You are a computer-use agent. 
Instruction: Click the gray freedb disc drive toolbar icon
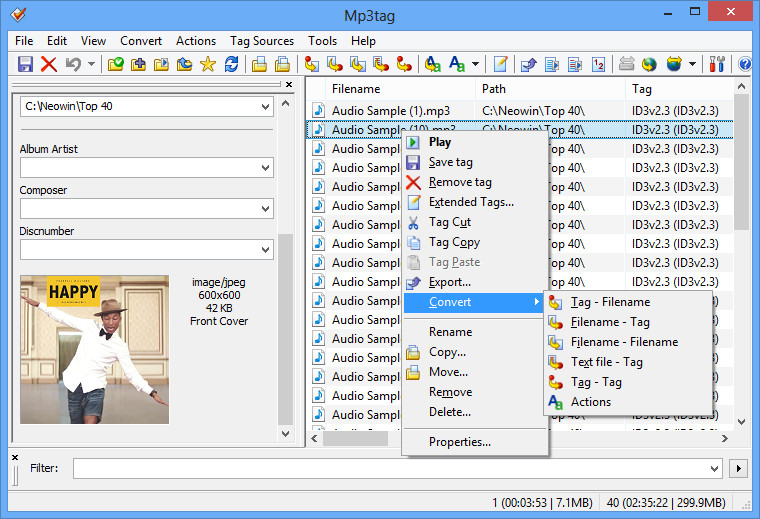(x=626, y=64)
